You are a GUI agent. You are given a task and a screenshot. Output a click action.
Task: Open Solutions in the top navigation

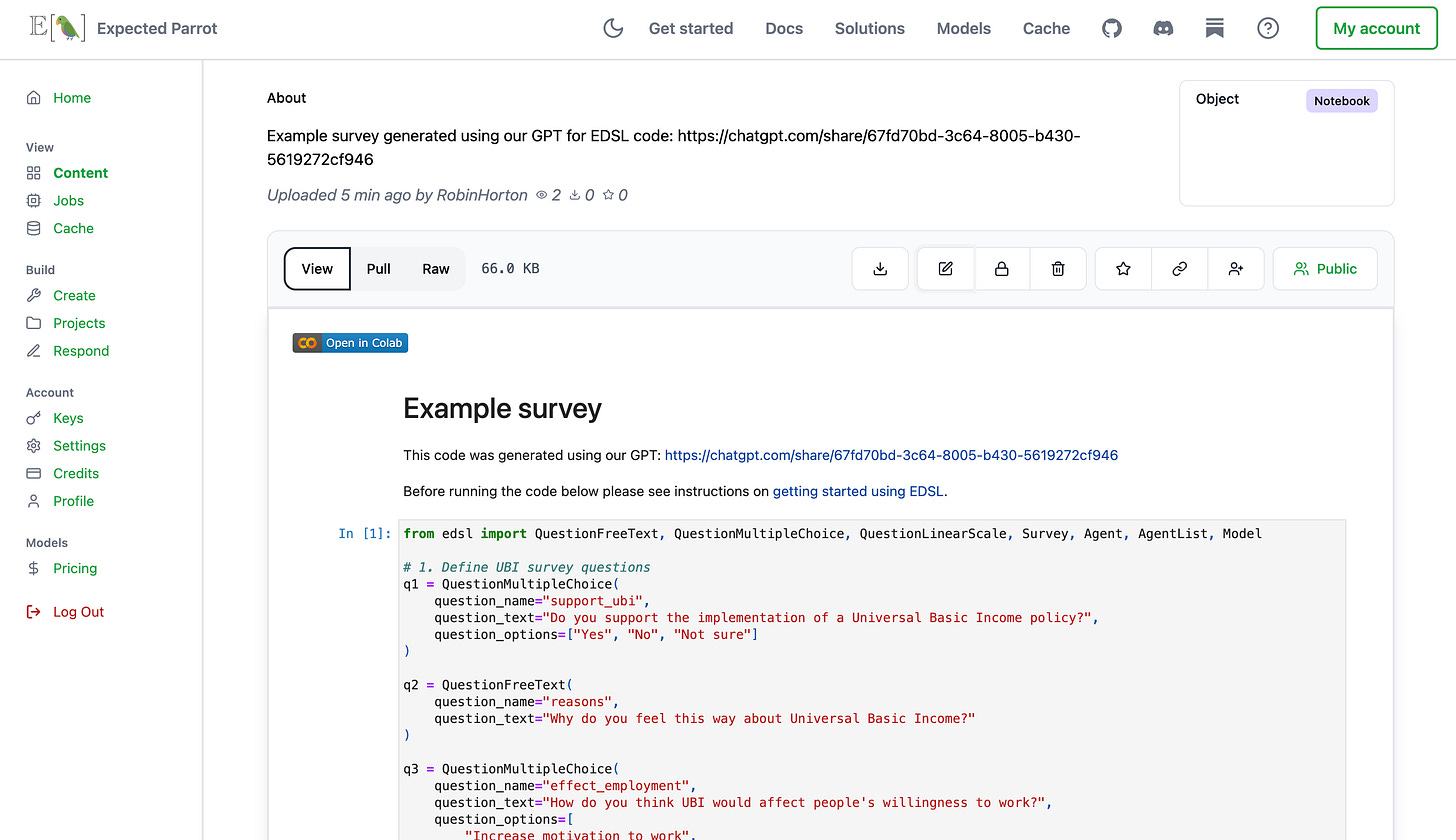click(870, 28)
